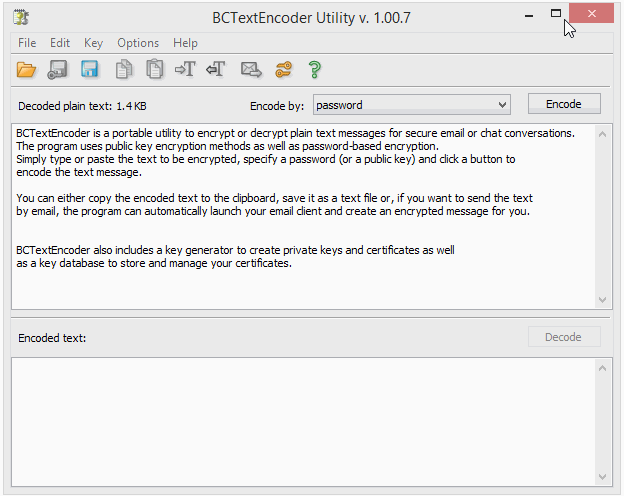
Task: Minimize the BCTextEncoder window
Action: pyautogui.click(x=529, y=16)
